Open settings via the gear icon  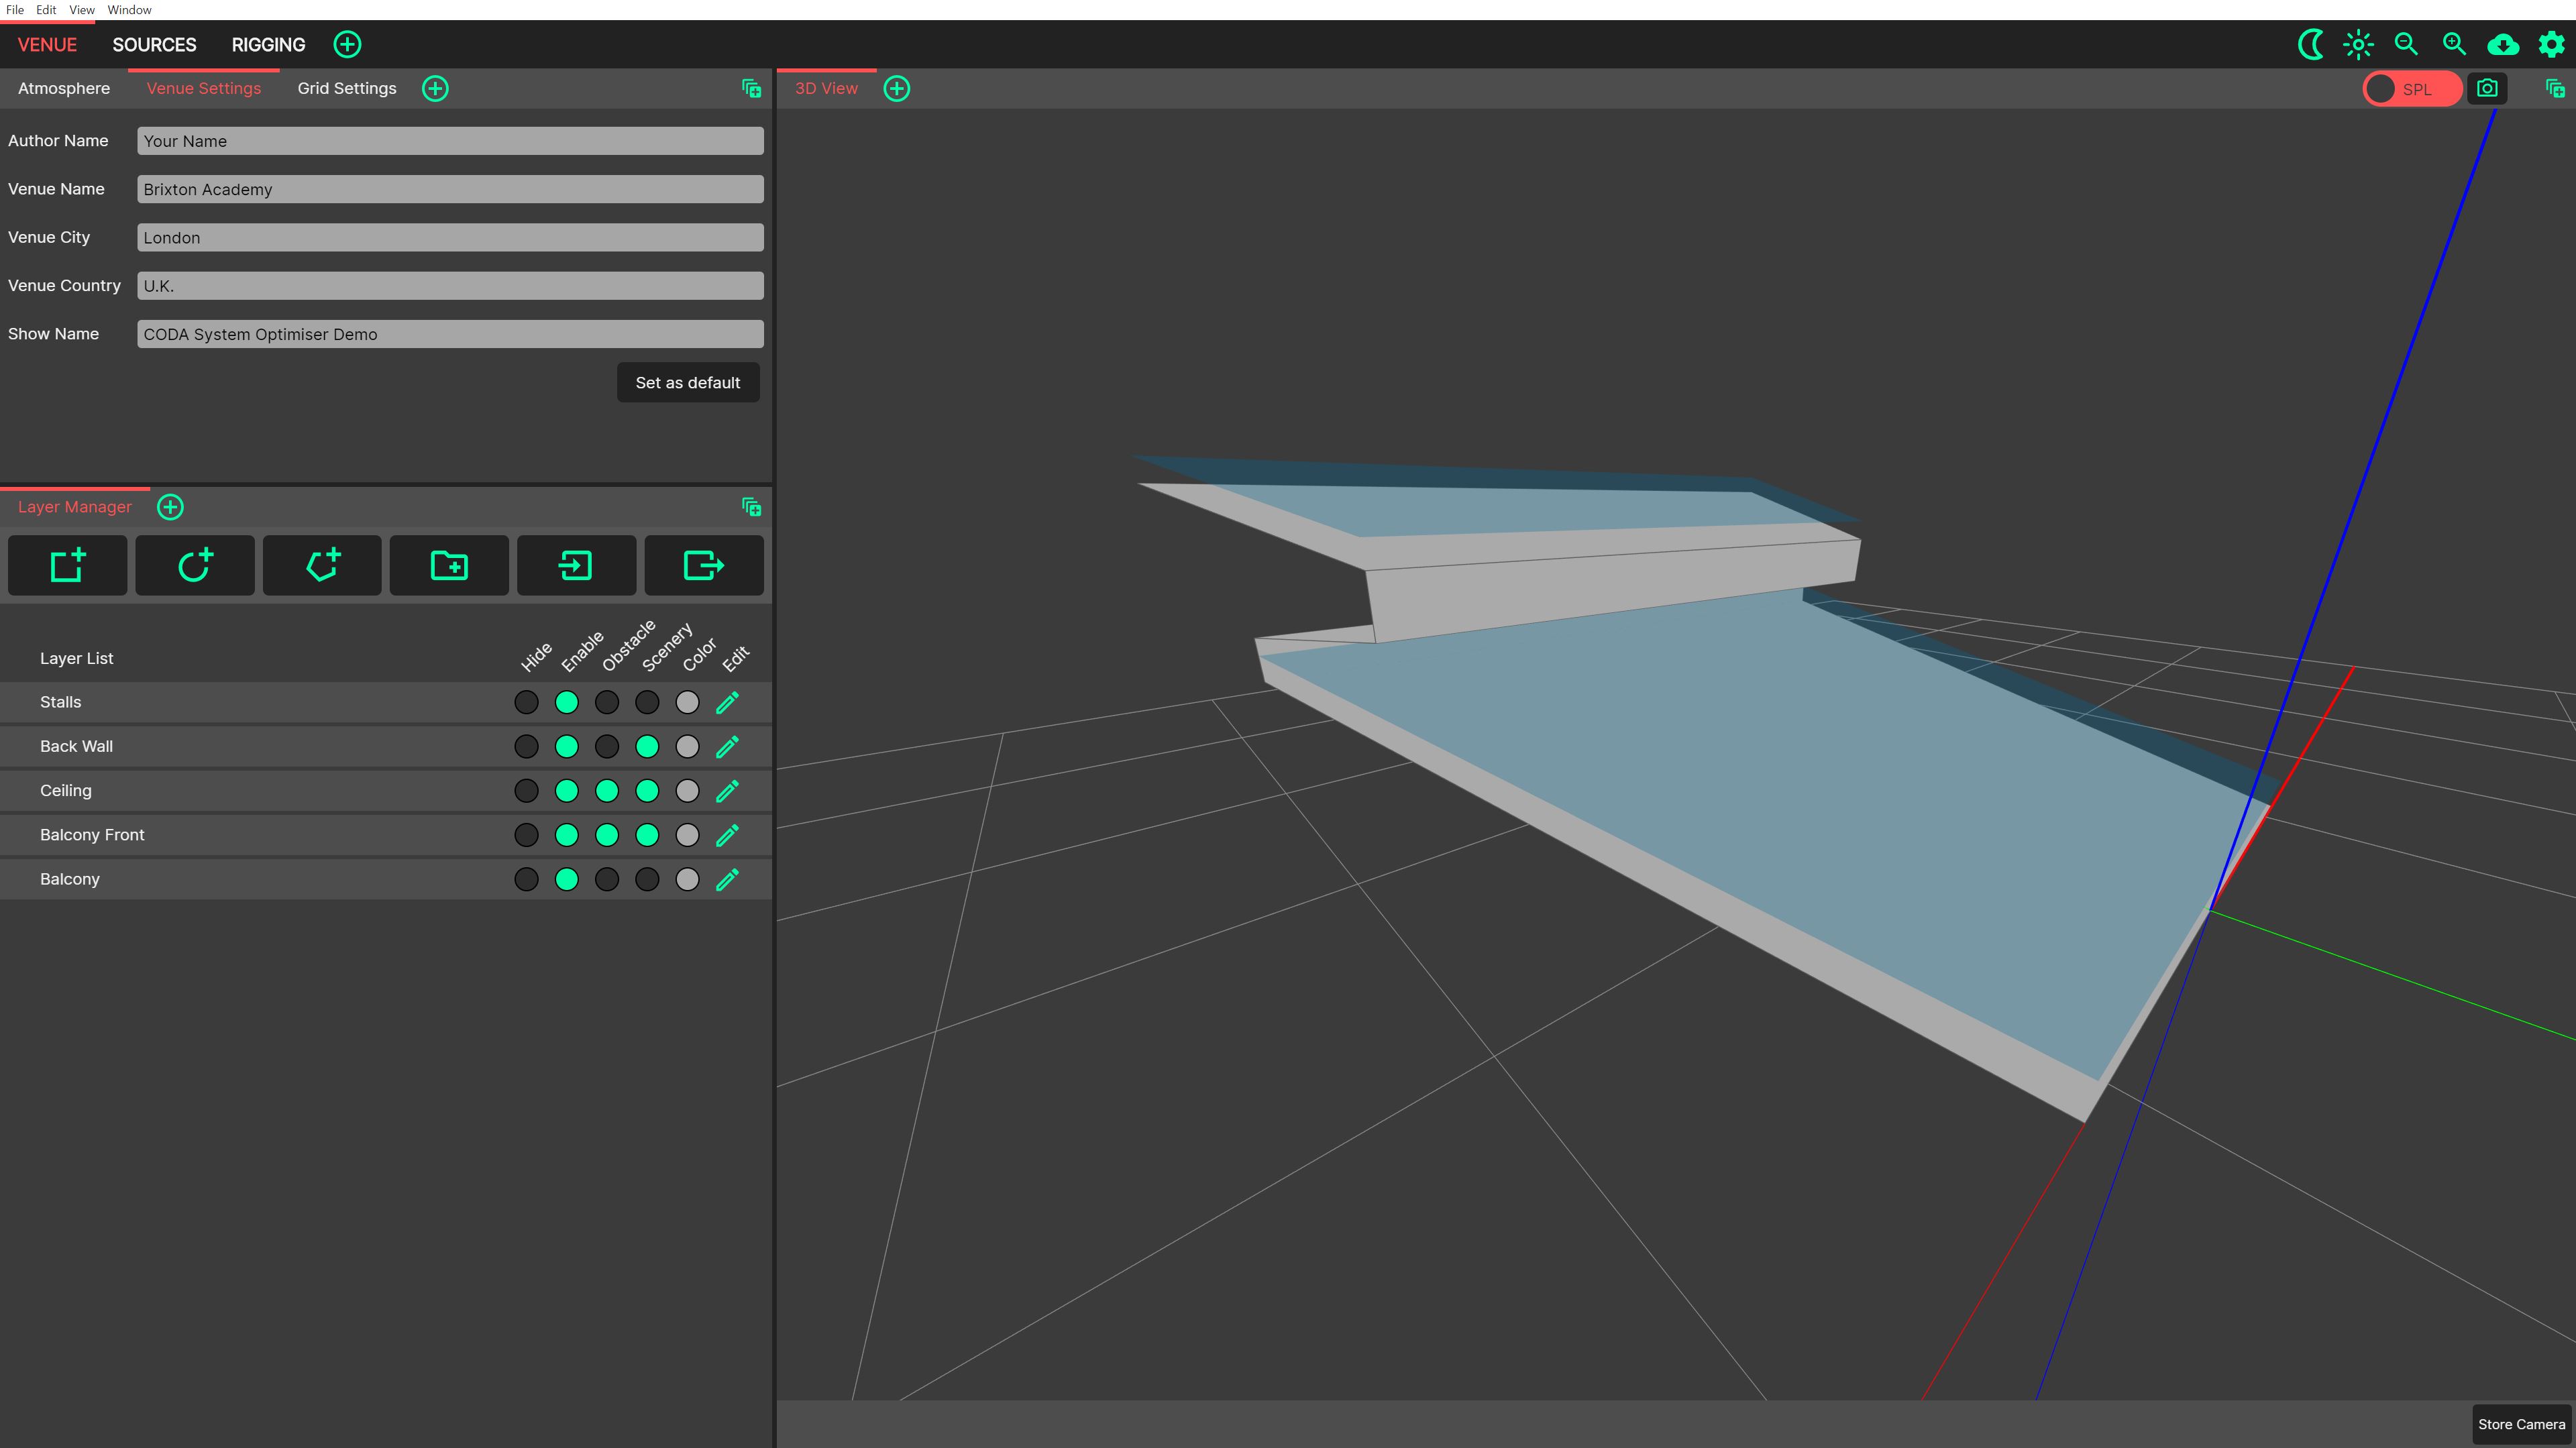tap(2551, 44)
